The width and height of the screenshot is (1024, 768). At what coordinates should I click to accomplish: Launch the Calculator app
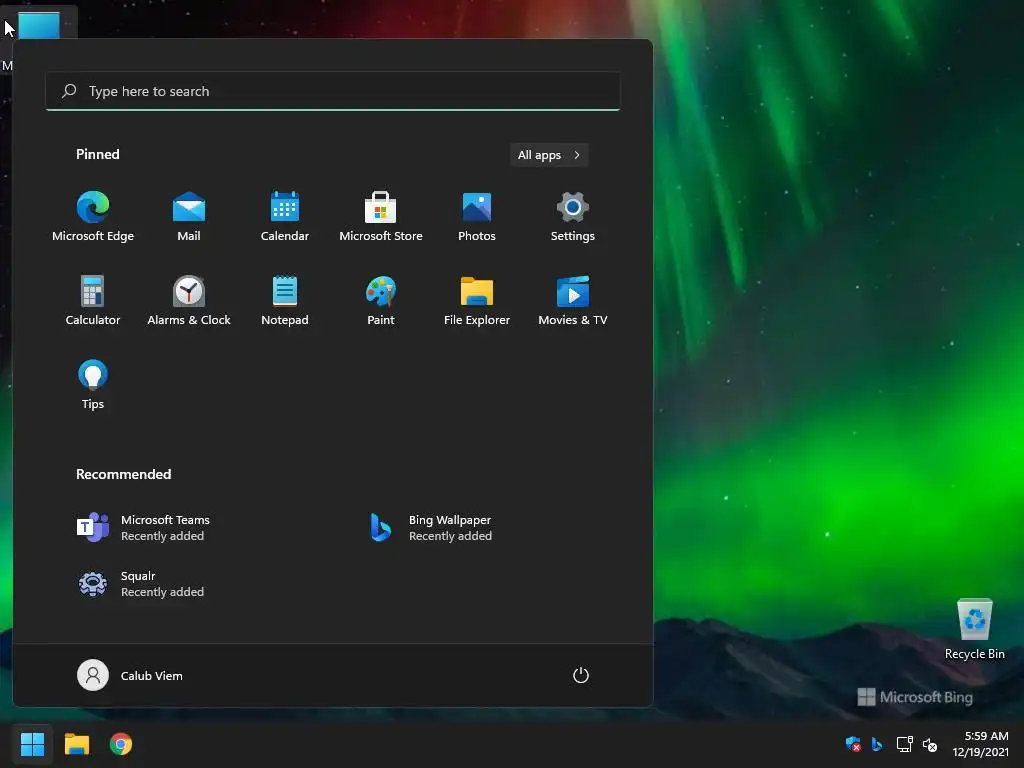93,300
